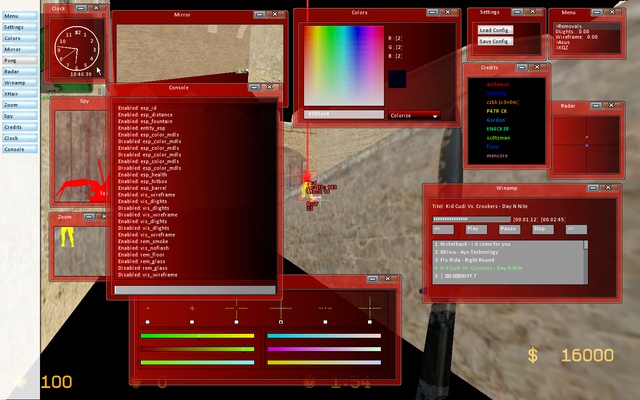Pick a color in the rainbow gradient picker
Image resolution: width=640 pixels, height=400 pixels.
pyautogui.click(x=344, y=65)
